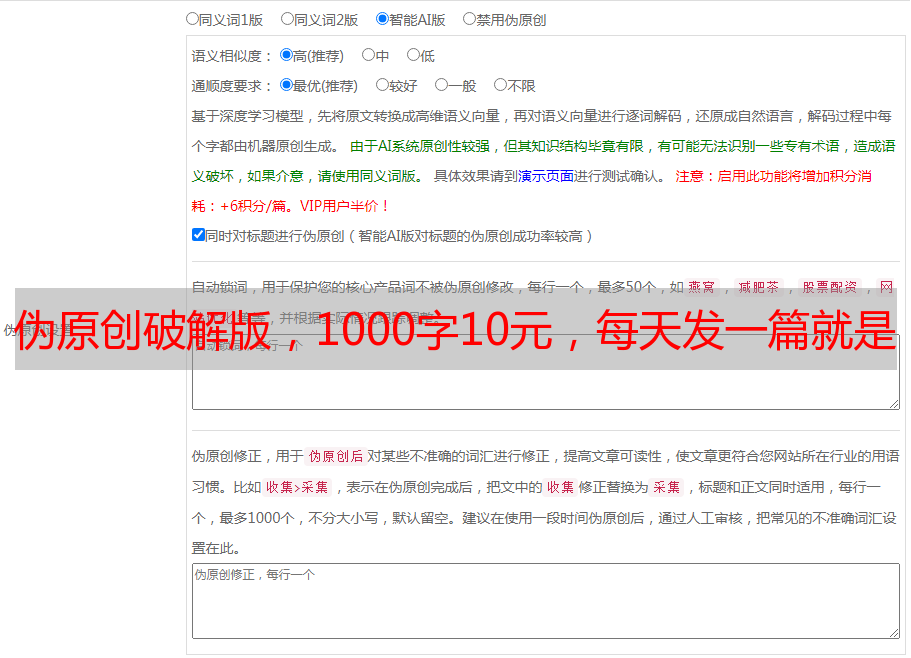Focus the 伪原创修正 text area

coord(545,605)
